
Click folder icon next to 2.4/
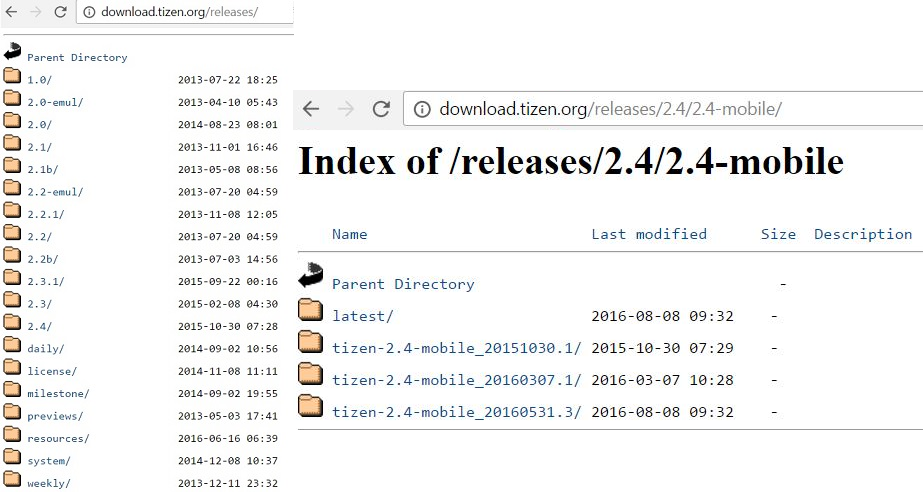pyautogui.click(x=12, y=321)
